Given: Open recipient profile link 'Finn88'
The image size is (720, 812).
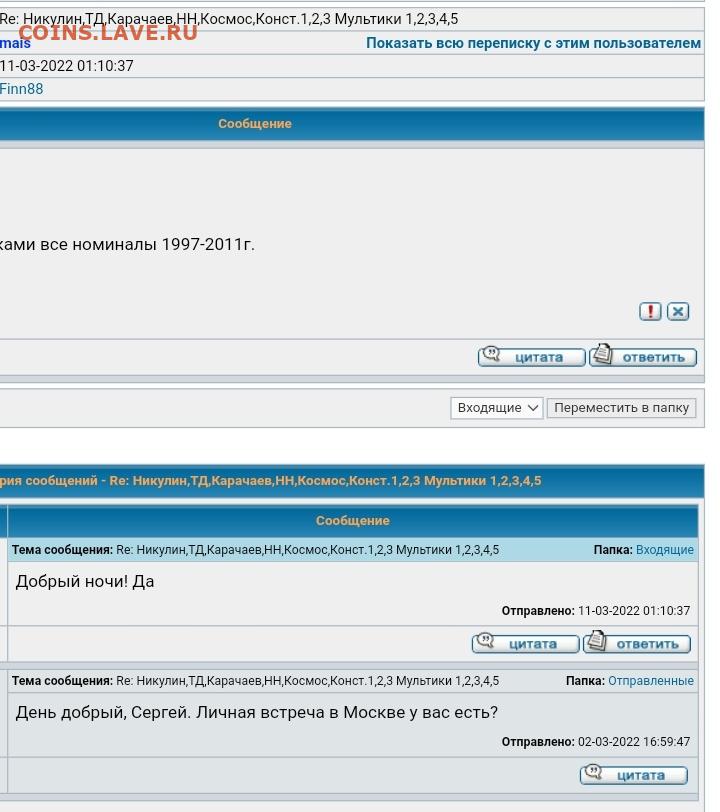Looking at the screenshot, I should click(x=21, y=89).
